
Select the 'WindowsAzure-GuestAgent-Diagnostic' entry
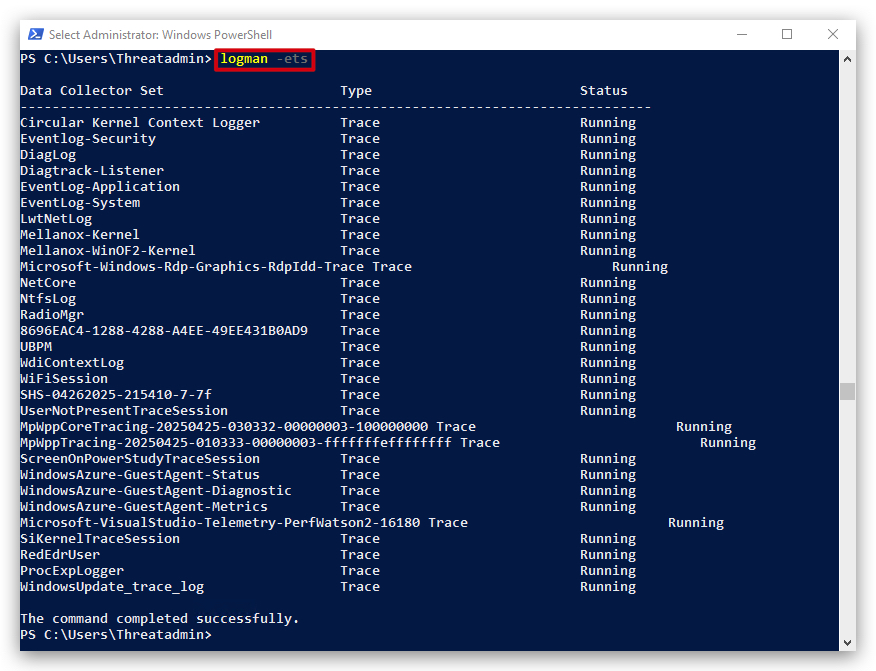point(156,491)
